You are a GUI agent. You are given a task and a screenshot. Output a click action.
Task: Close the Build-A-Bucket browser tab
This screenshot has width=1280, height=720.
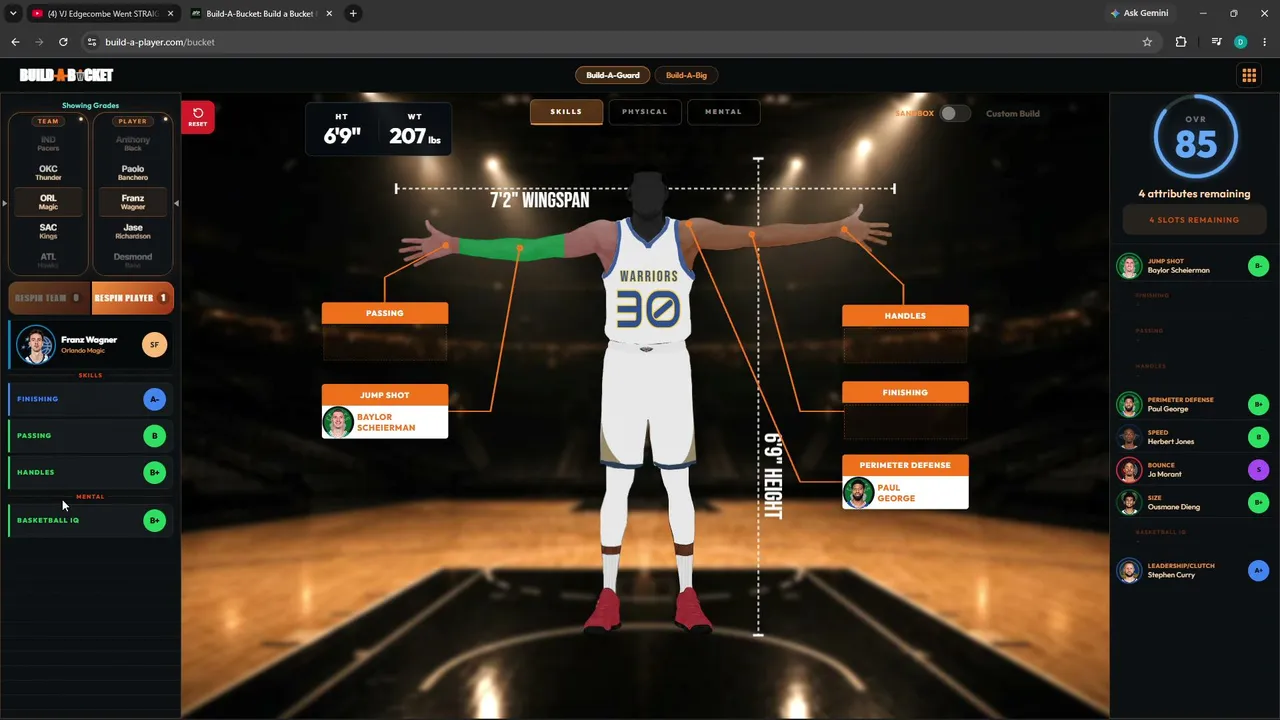coord(329,13)
